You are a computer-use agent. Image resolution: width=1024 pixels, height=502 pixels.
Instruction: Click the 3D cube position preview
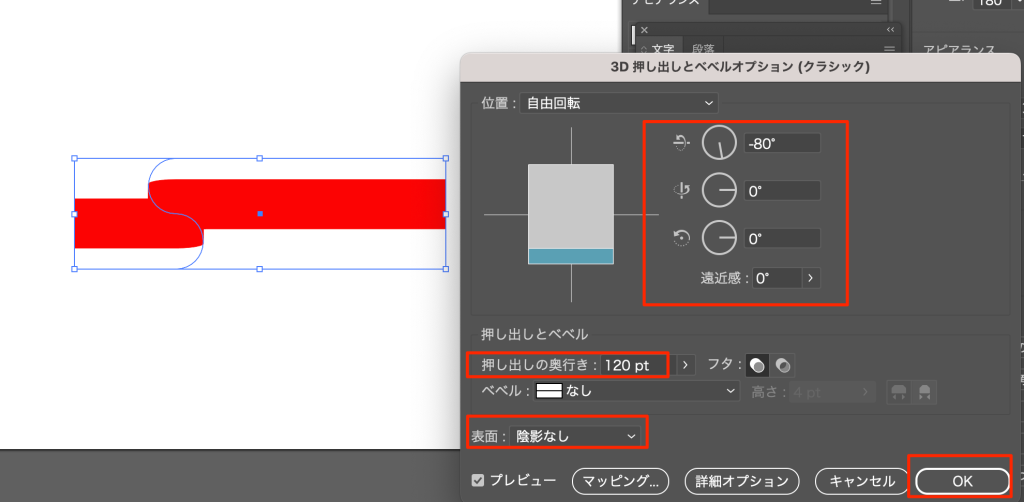(x=570, y=214)
